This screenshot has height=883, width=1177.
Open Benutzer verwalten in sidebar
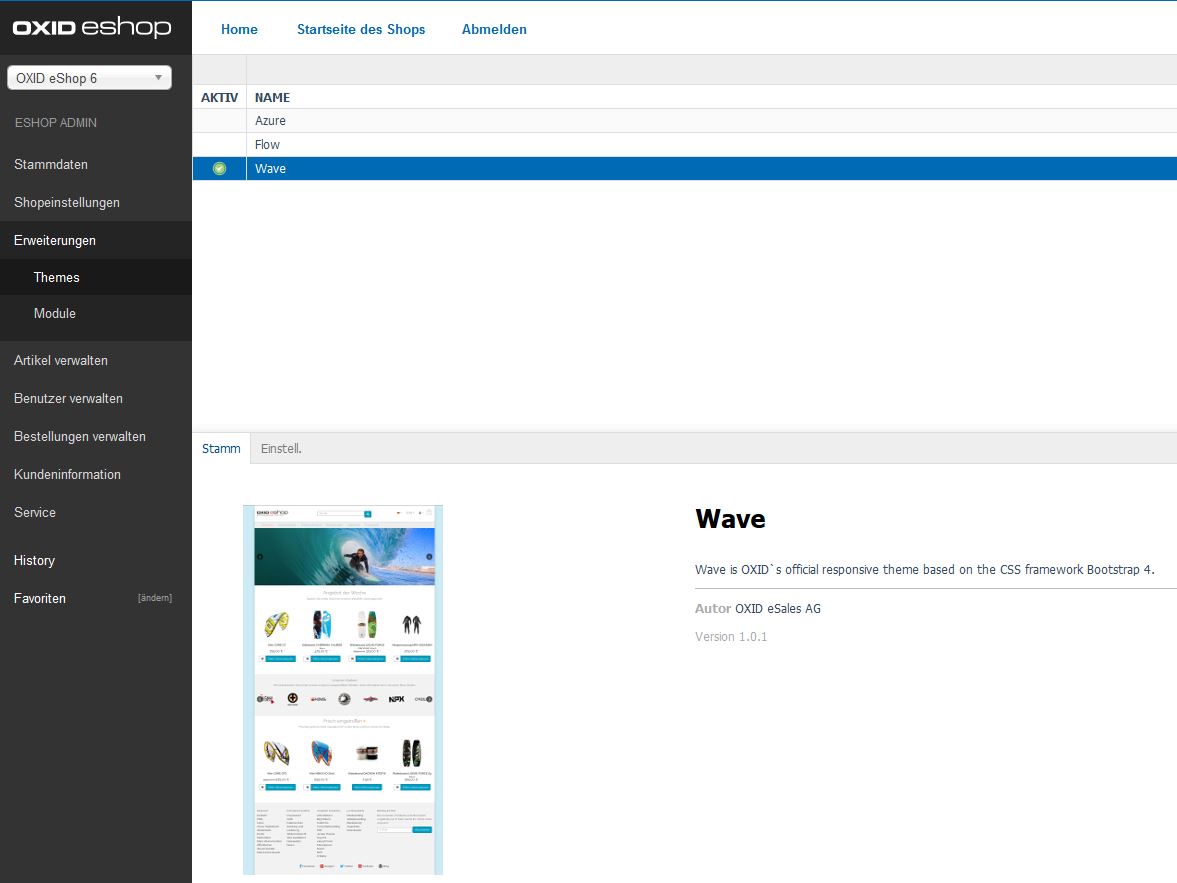(x=68, y=398)
